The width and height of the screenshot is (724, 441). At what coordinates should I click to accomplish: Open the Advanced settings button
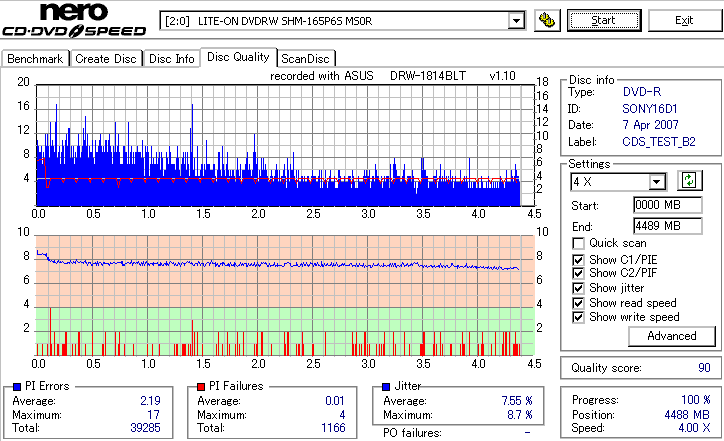(672, 336)
